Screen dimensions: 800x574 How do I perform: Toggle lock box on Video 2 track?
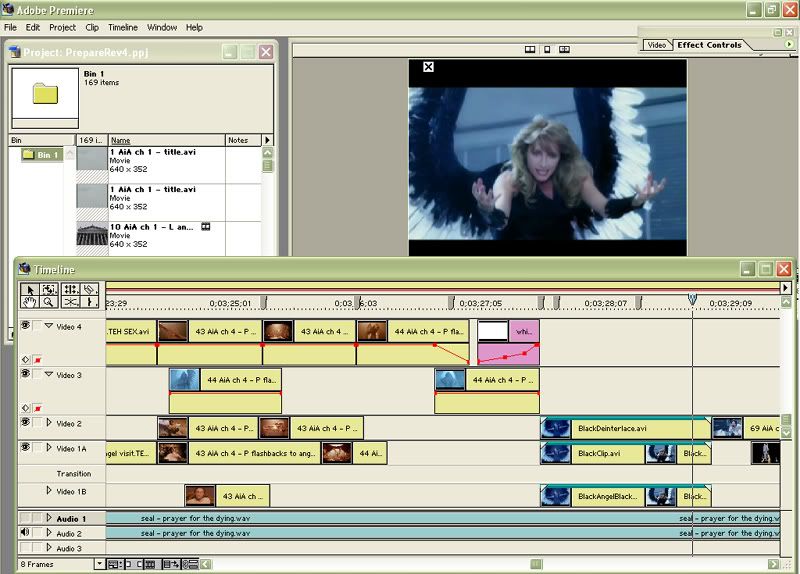[x=37, y=422]
